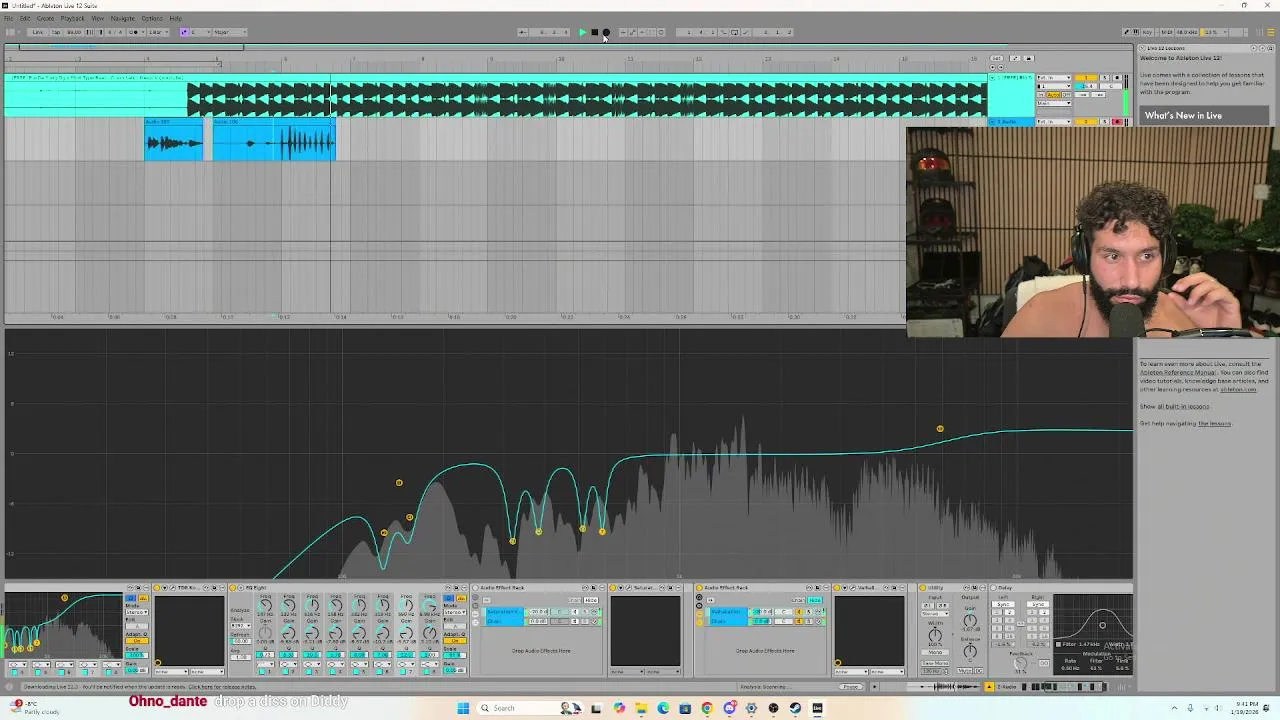Open the Ableton Live taskbar icon

click(817, 708)
